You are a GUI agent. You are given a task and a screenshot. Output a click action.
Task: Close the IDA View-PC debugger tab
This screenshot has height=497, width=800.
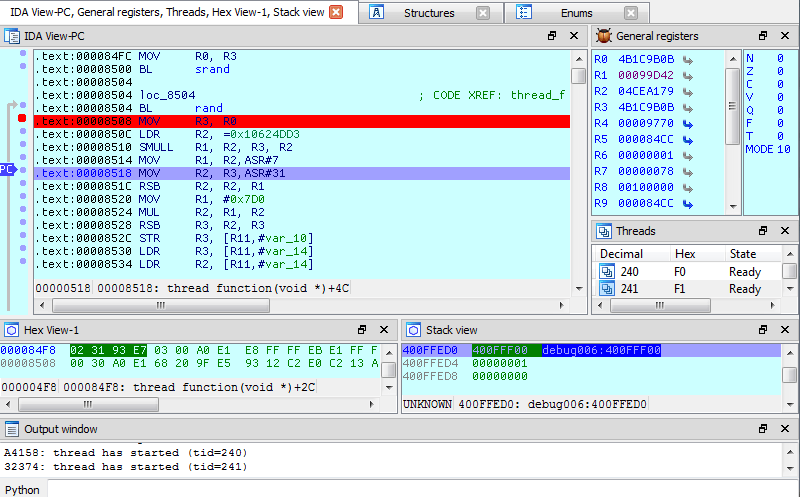(336, 12)
